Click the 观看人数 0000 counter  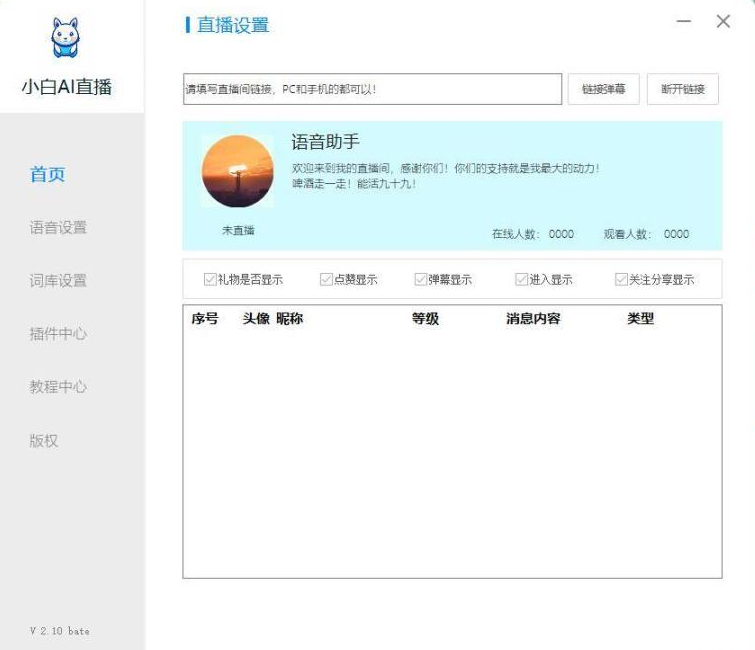[646, 234]
